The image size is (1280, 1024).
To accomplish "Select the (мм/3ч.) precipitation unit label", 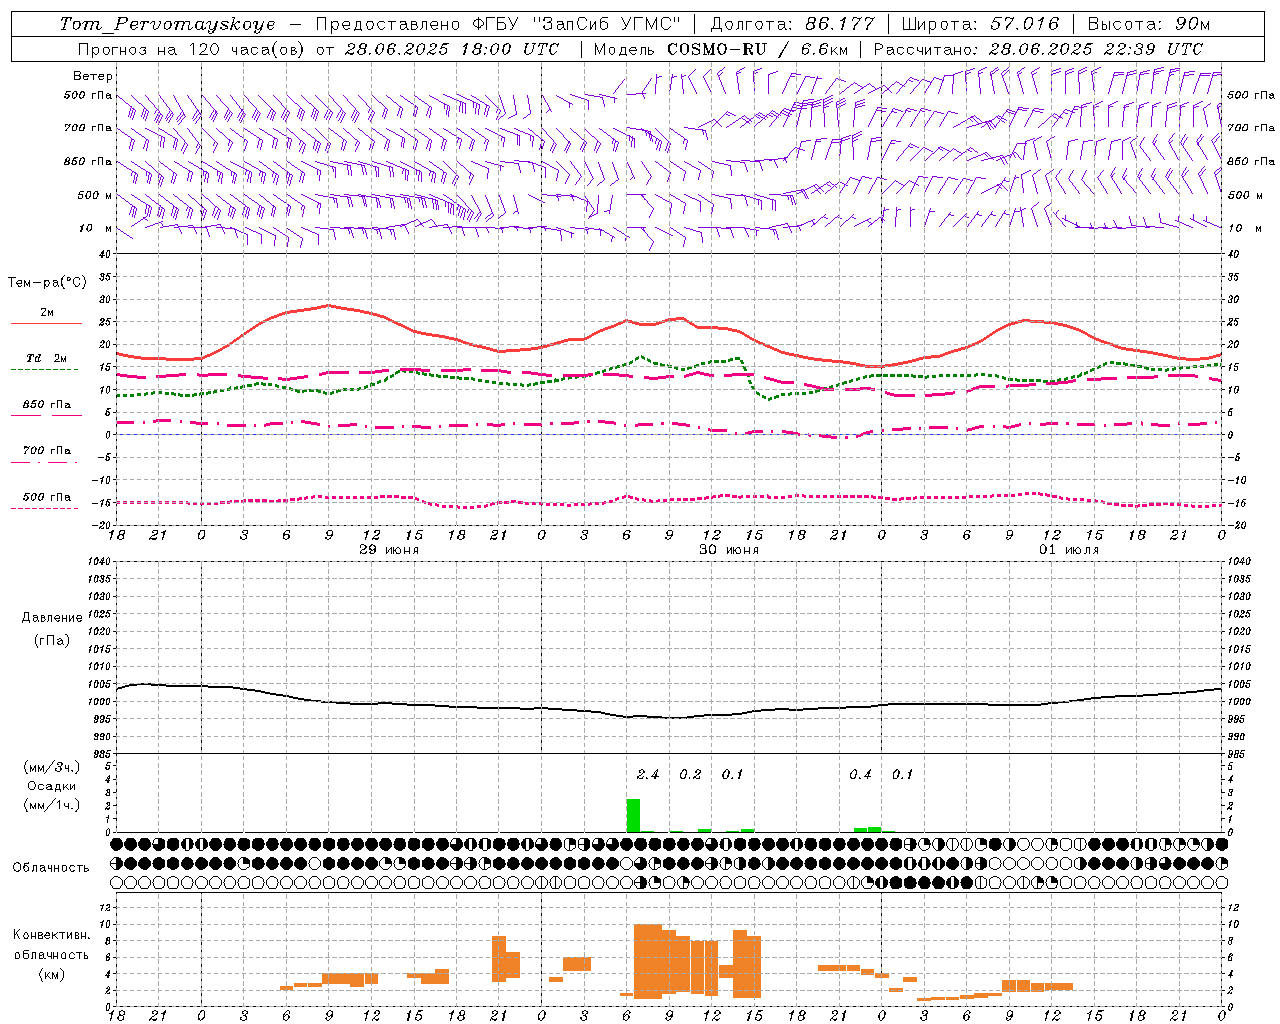I will [52, 767].
